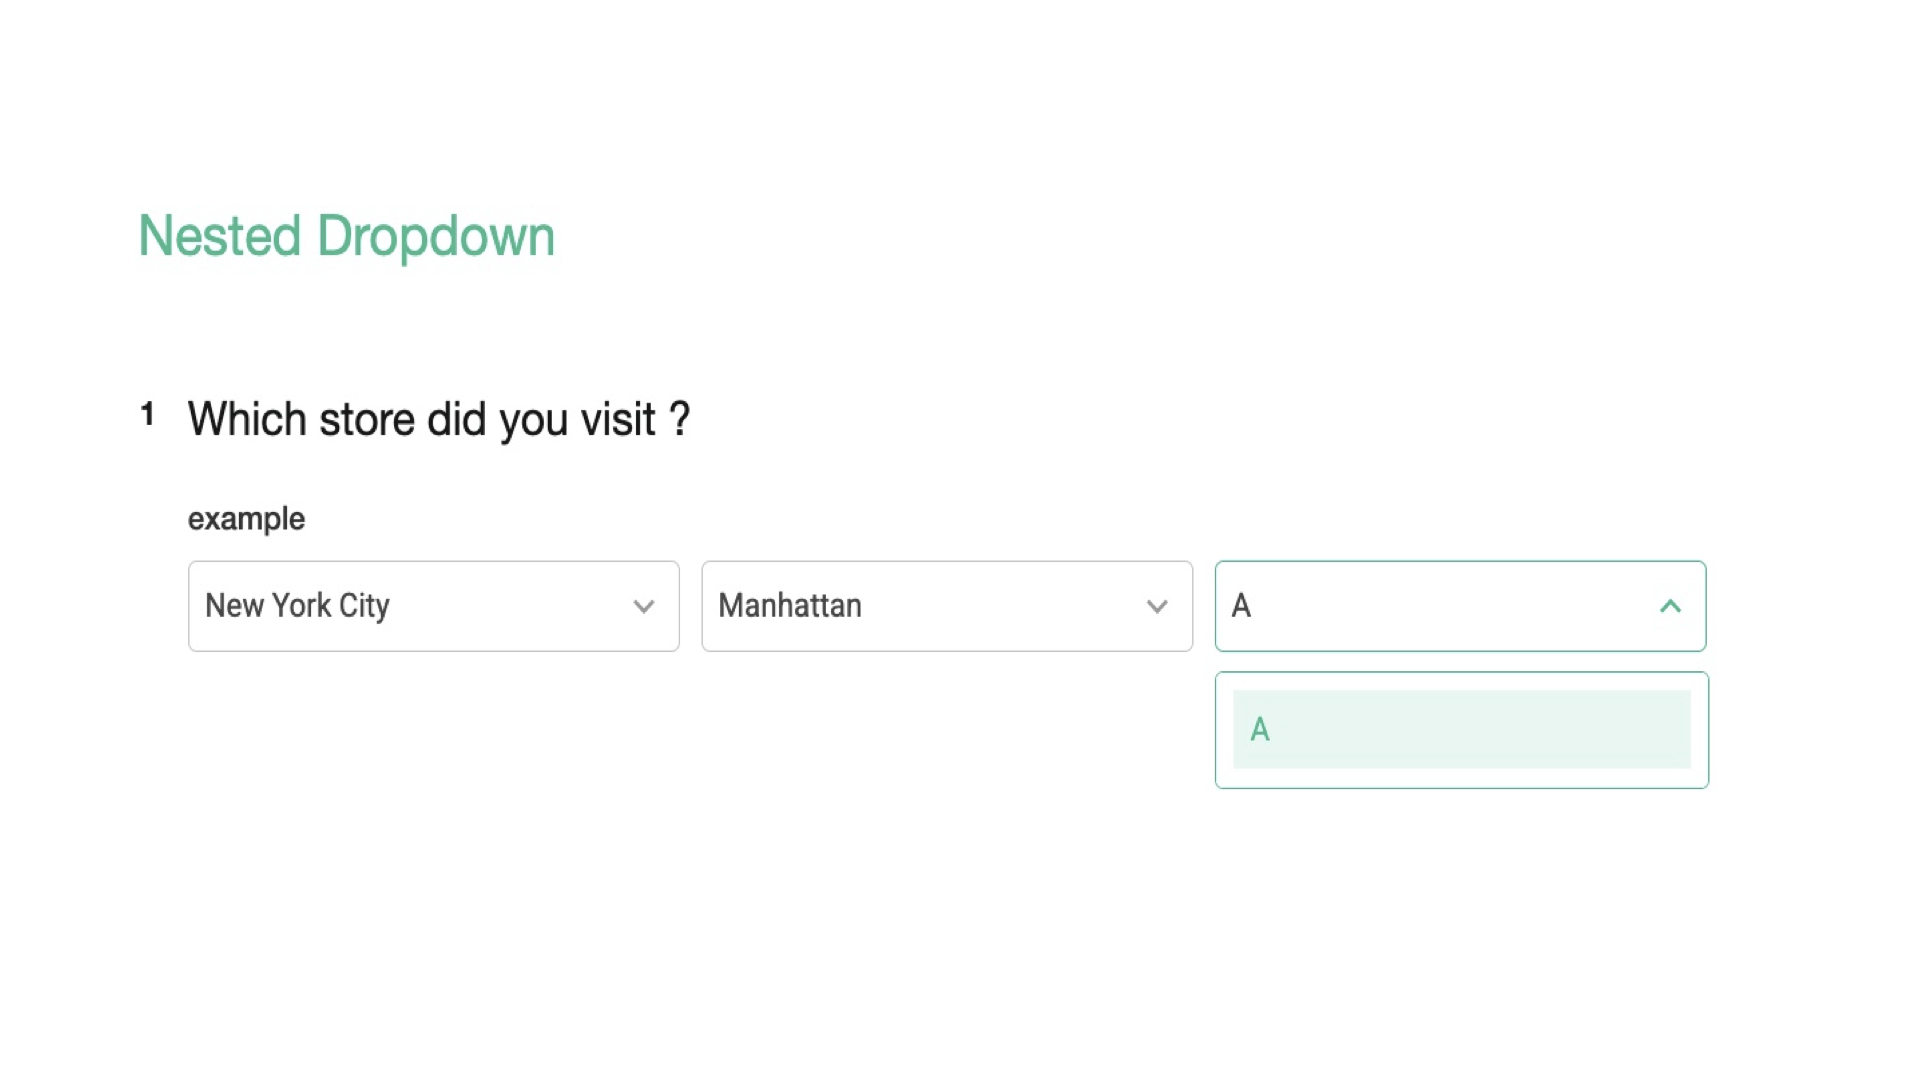Click the word "store" in the question
Viewport: 1920px width, 1080px height.
(x=367, y=420)
